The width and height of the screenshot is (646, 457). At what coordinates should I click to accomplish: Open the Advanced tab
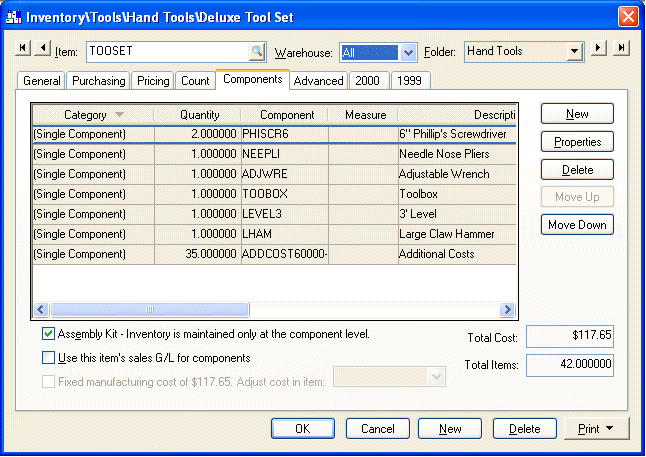tap(318, 81)
